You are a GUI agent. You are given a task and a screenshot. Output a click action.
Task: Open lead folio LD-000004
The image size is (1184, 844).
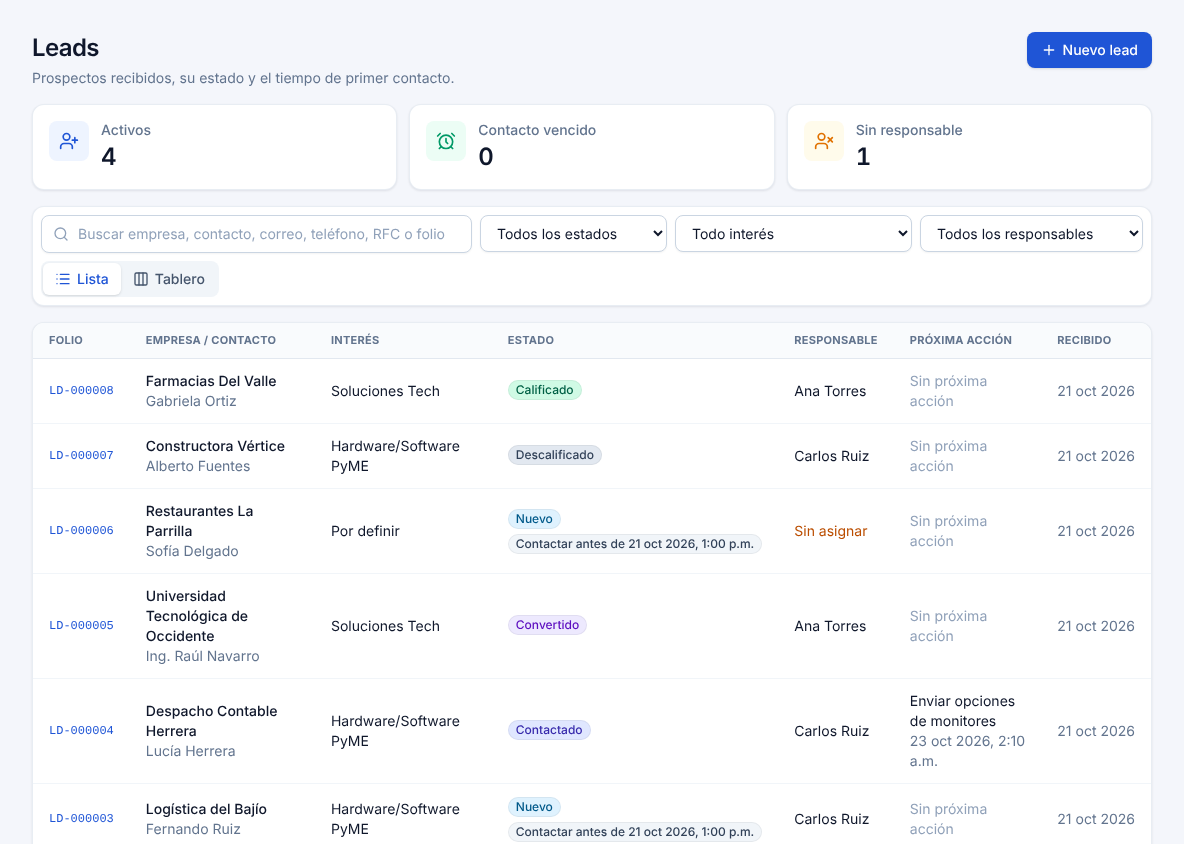click(x=82, y=730)
